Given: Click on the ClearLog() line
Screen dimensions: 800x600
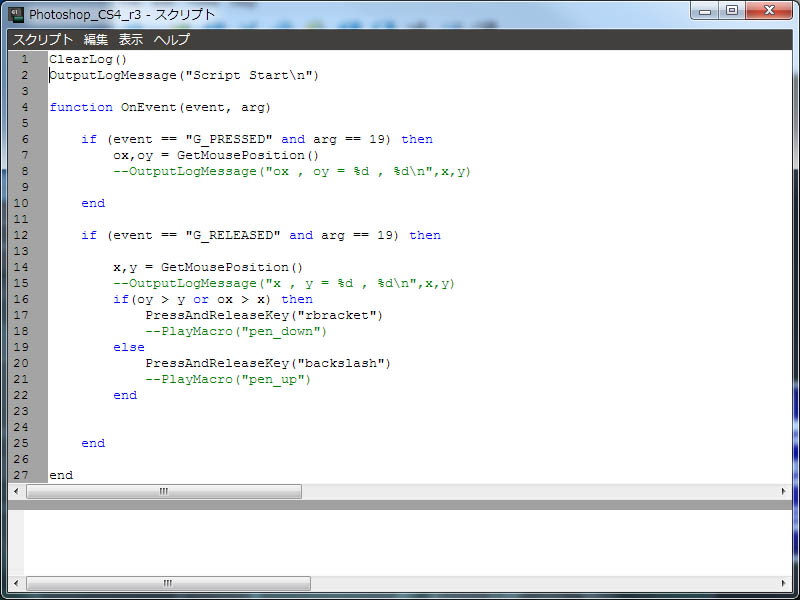Looking at the screenshot, I should (x=88, y=59).
